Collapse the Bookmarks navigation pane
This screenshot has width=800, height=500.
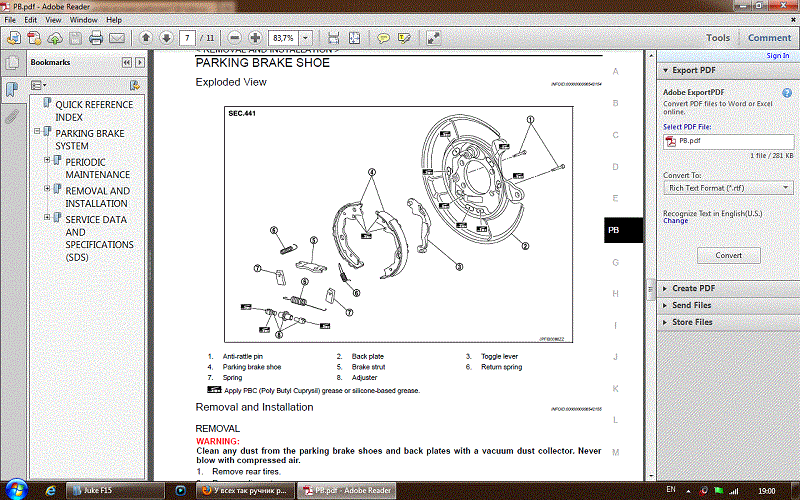(x=127, y=62)
